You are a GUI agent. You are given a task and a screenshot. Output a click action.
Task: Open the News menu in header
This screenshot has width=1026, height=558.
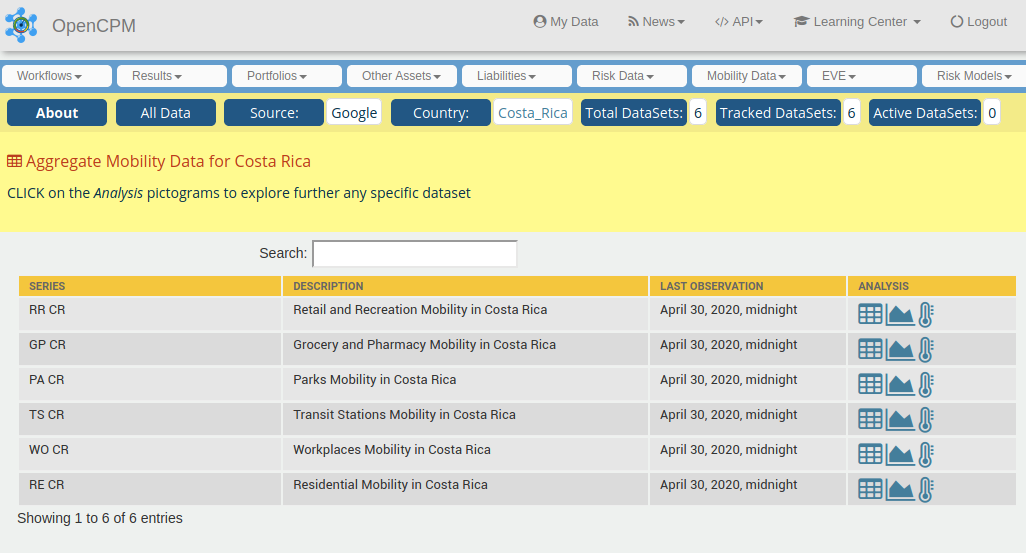[656, 22]
